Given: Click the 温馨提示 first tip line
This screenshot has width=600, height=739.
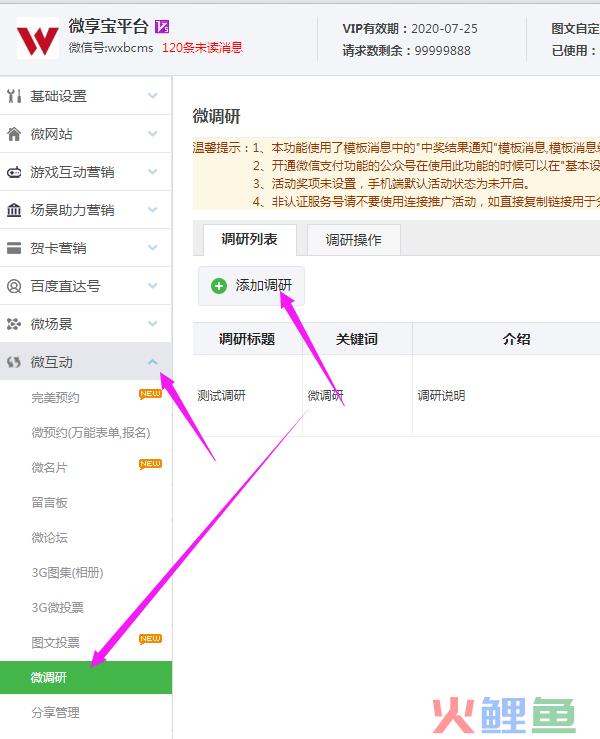Looking at the screenshot, I should (x=396, y=148).
